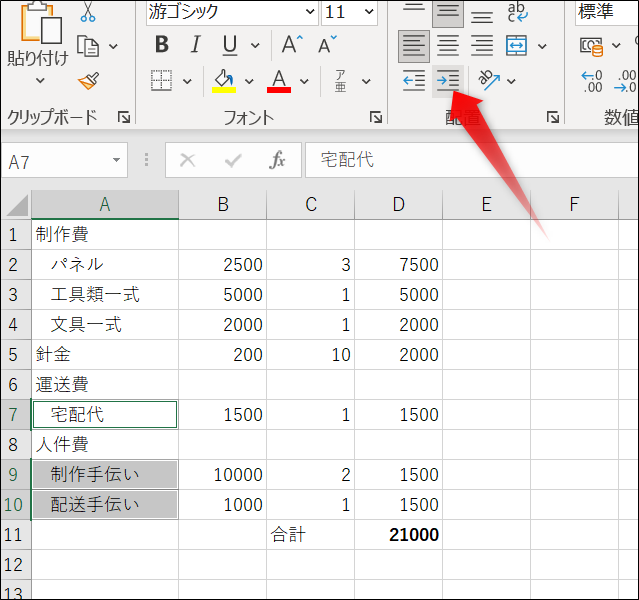This screenshot has height=600, width=639.
Task: Open the underline style dropdown arrow
Action: (255, 45)
